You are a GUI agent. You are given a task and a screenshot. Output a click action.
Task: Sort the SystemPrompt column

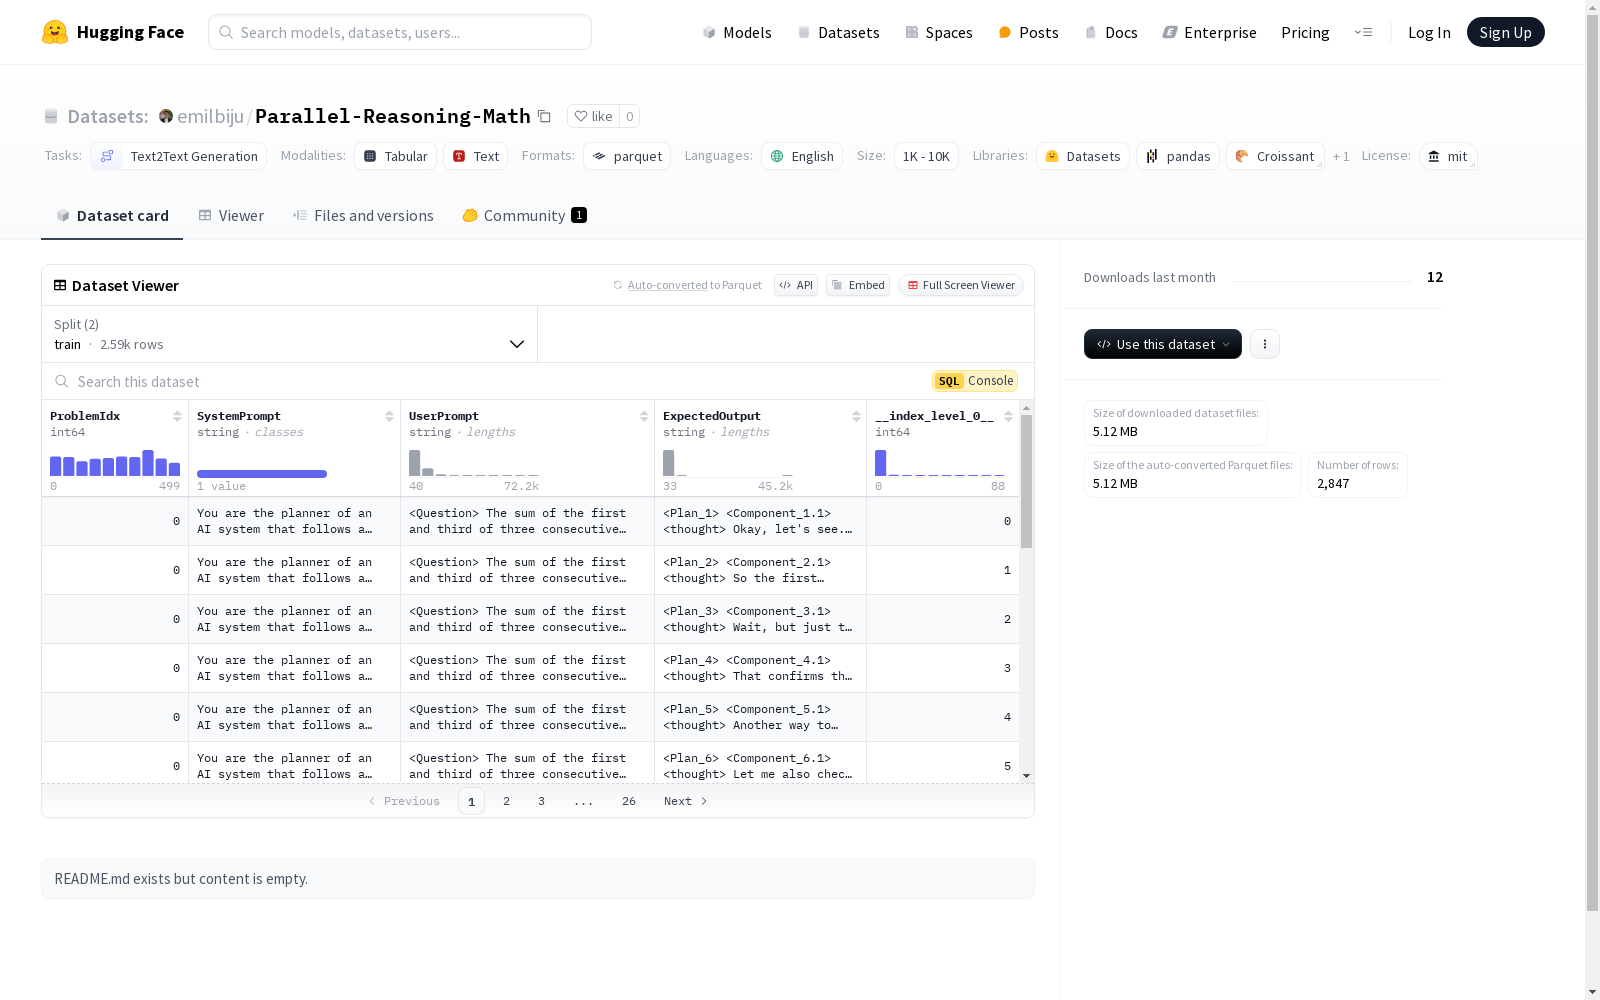click(389, 416)
